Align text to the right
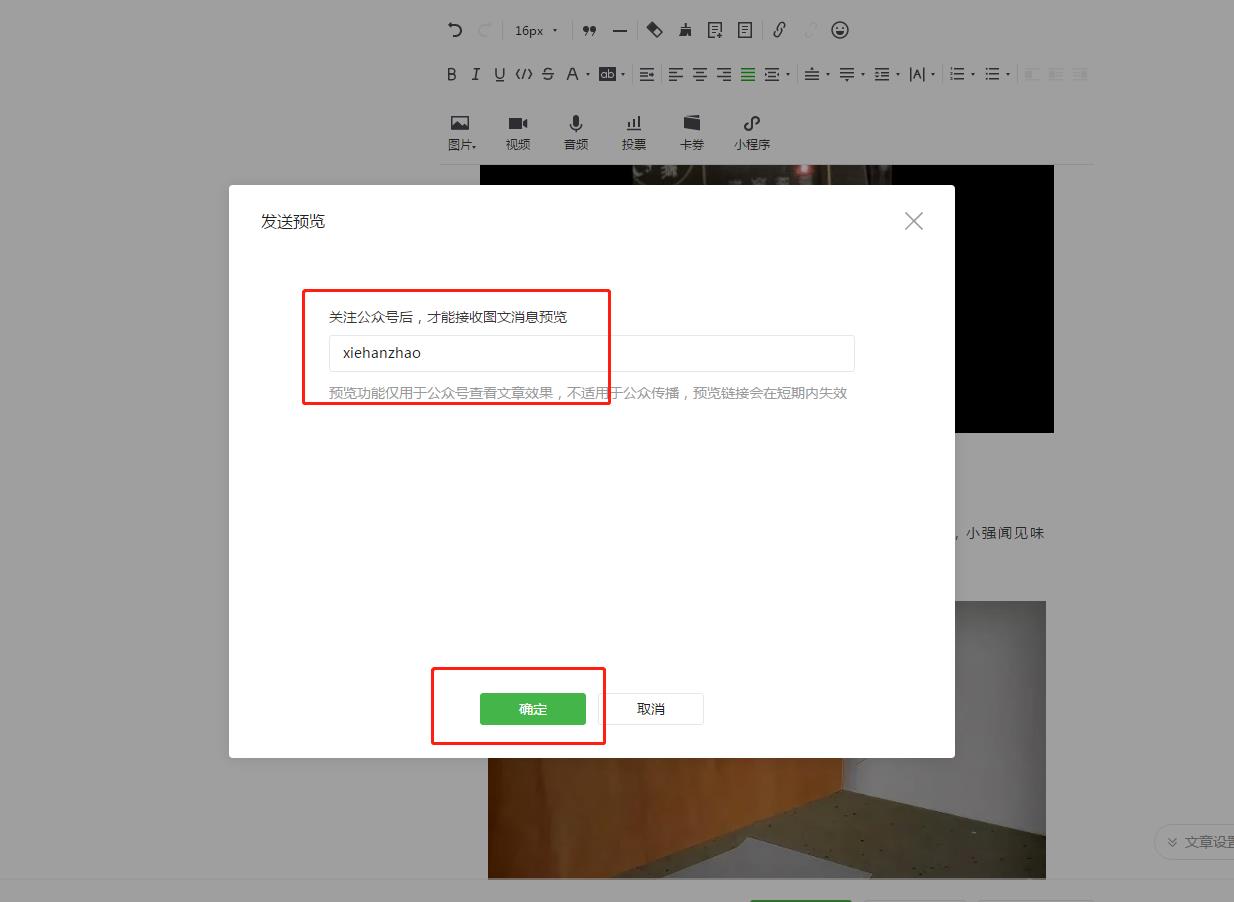This screenshot has width=1234, height=902. click(x=724, y=74)
